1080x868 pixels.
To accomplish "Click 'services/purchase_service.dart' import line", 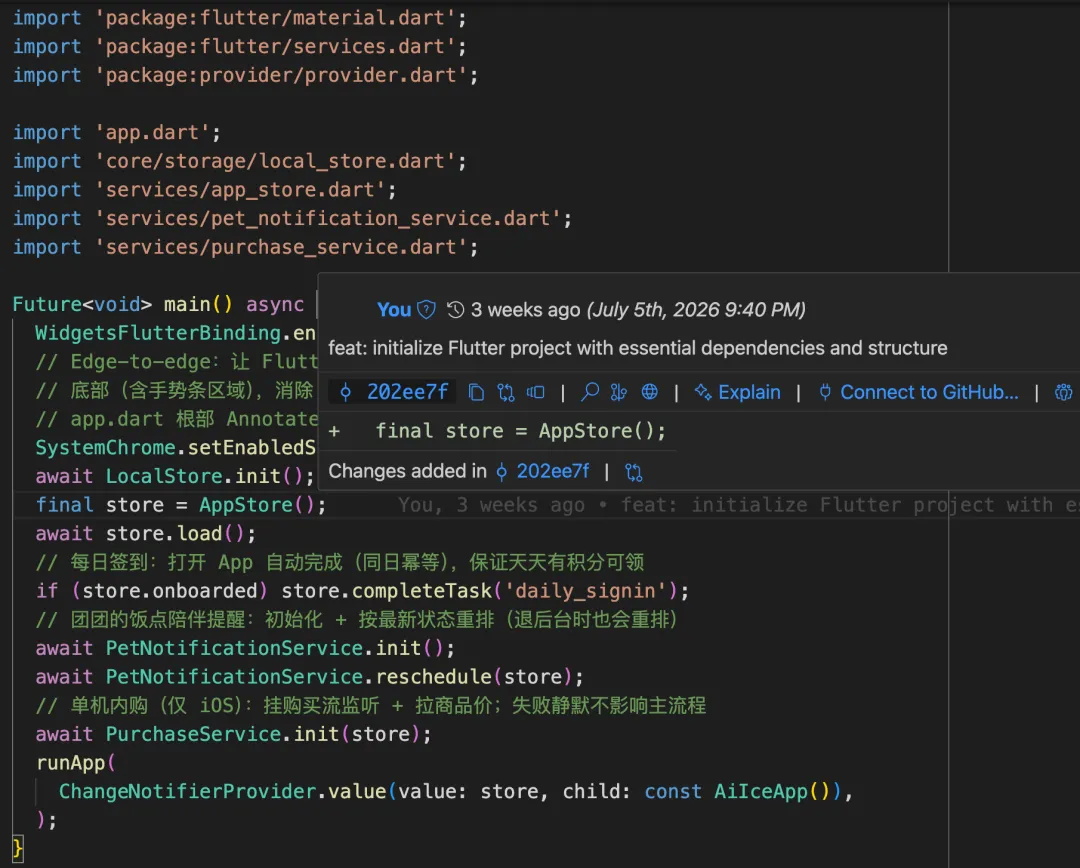I will pyautogui.click(x=245, y=247).
